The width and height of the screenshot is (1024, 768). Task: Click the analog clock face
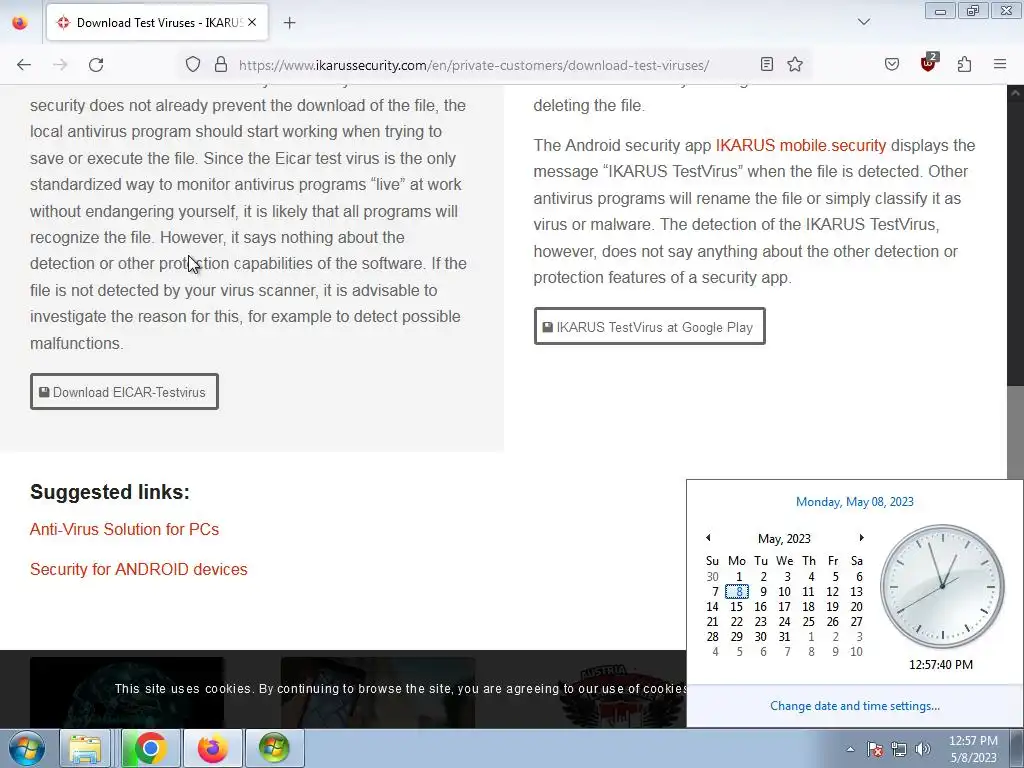coord(942,586)
